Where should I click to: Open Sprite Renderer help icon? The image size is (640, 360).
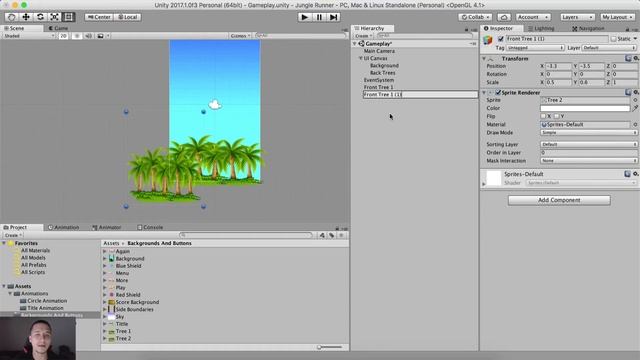tap(628, 92)
